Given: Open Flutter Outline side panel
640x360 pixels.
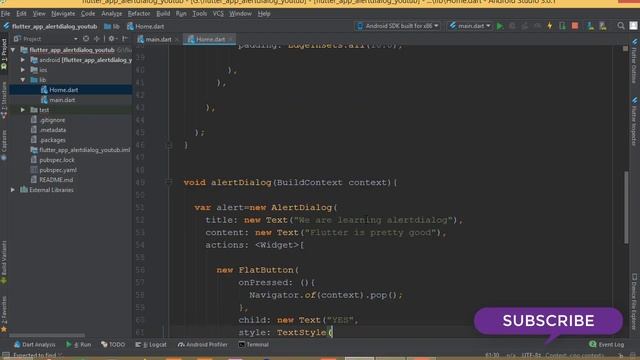Looking at the screenshot, I should (634, 61).
